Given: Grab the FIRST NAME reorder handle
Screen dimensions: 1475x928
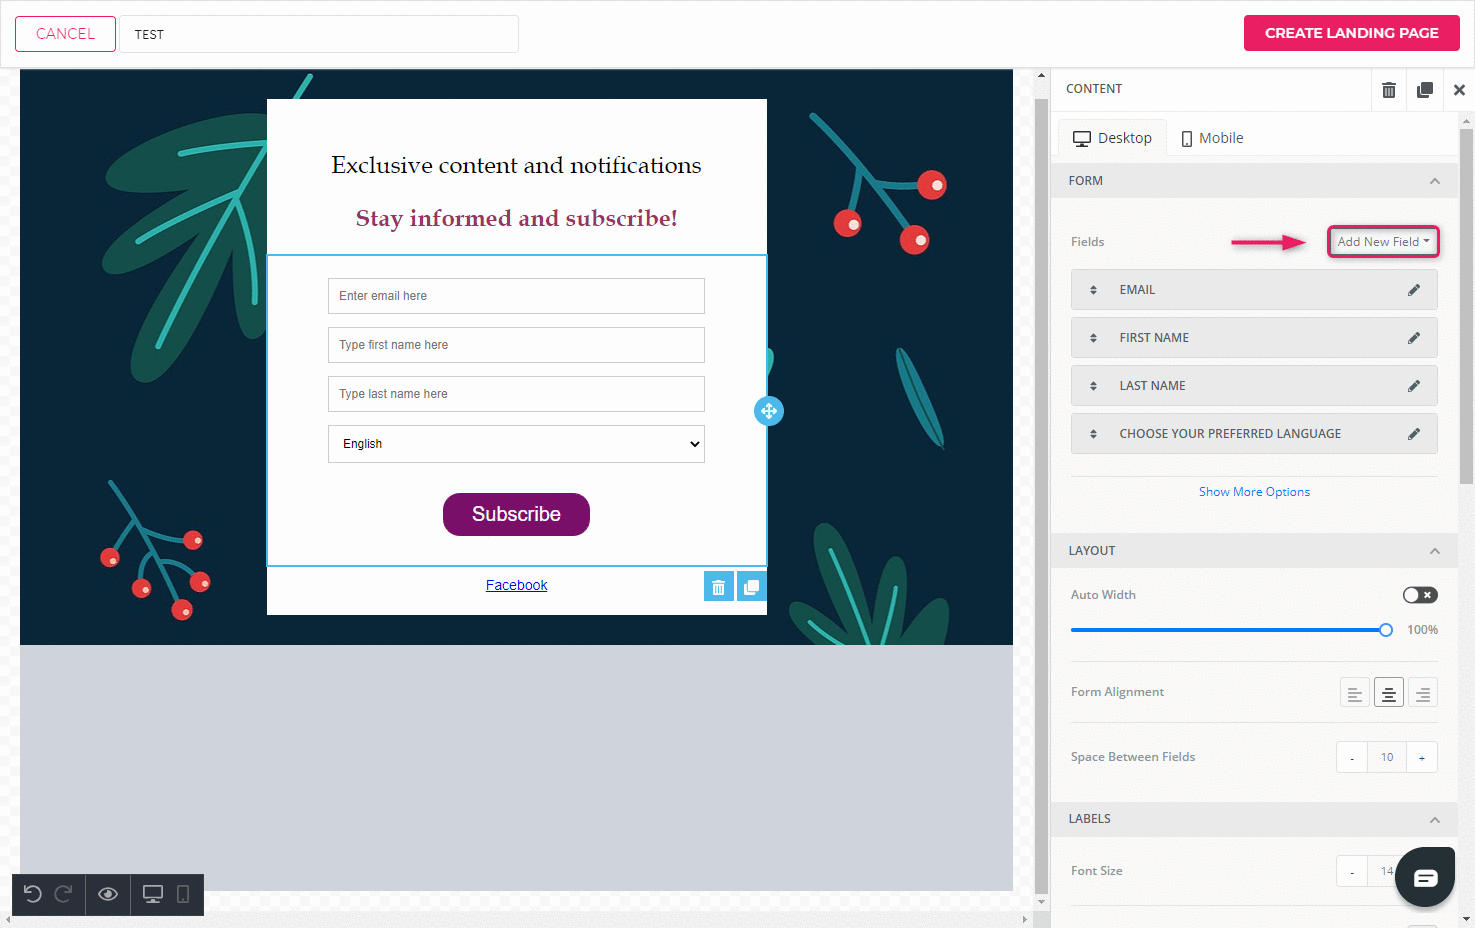Looking at the screenshot, I should coord(1093,338).
